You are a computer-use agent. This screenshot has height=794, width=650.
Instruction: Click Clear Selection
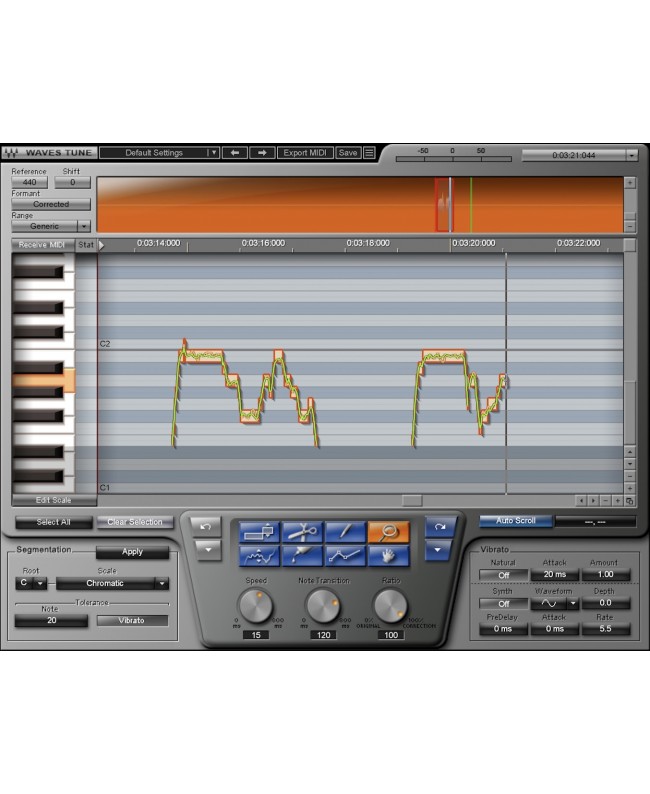click(x=135, y=522)
